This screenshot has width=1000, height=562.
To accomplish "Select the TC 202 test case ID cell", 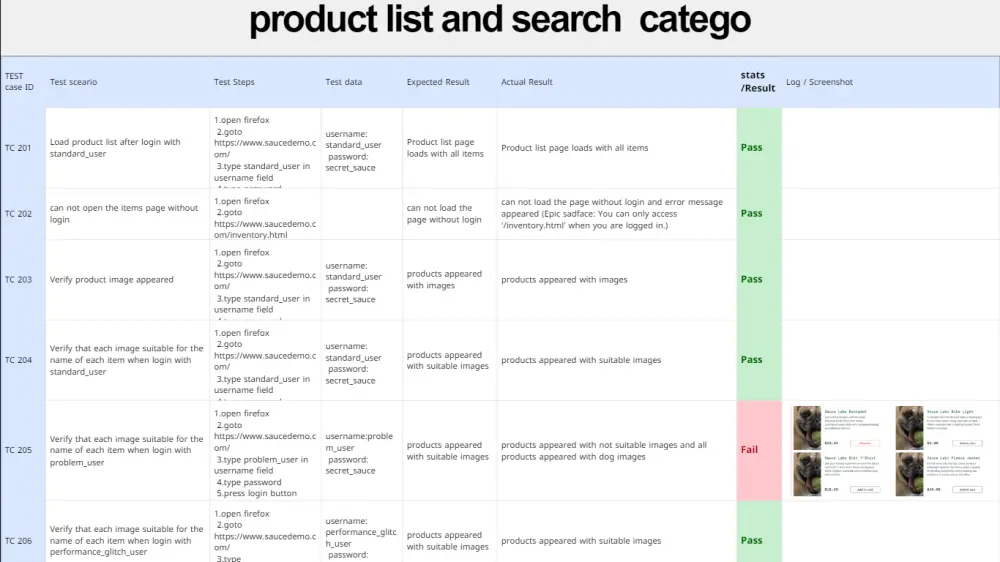I will (19, 214).
